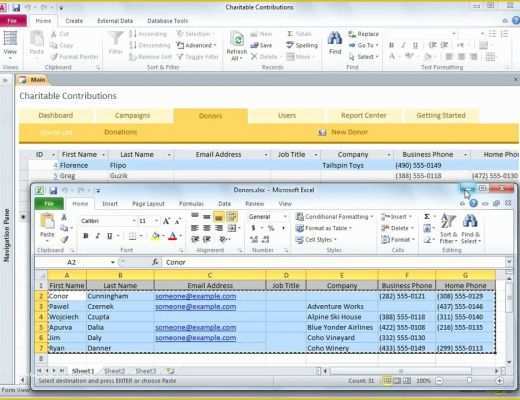Click the Excel Center alignment icon

coord(207,228)
